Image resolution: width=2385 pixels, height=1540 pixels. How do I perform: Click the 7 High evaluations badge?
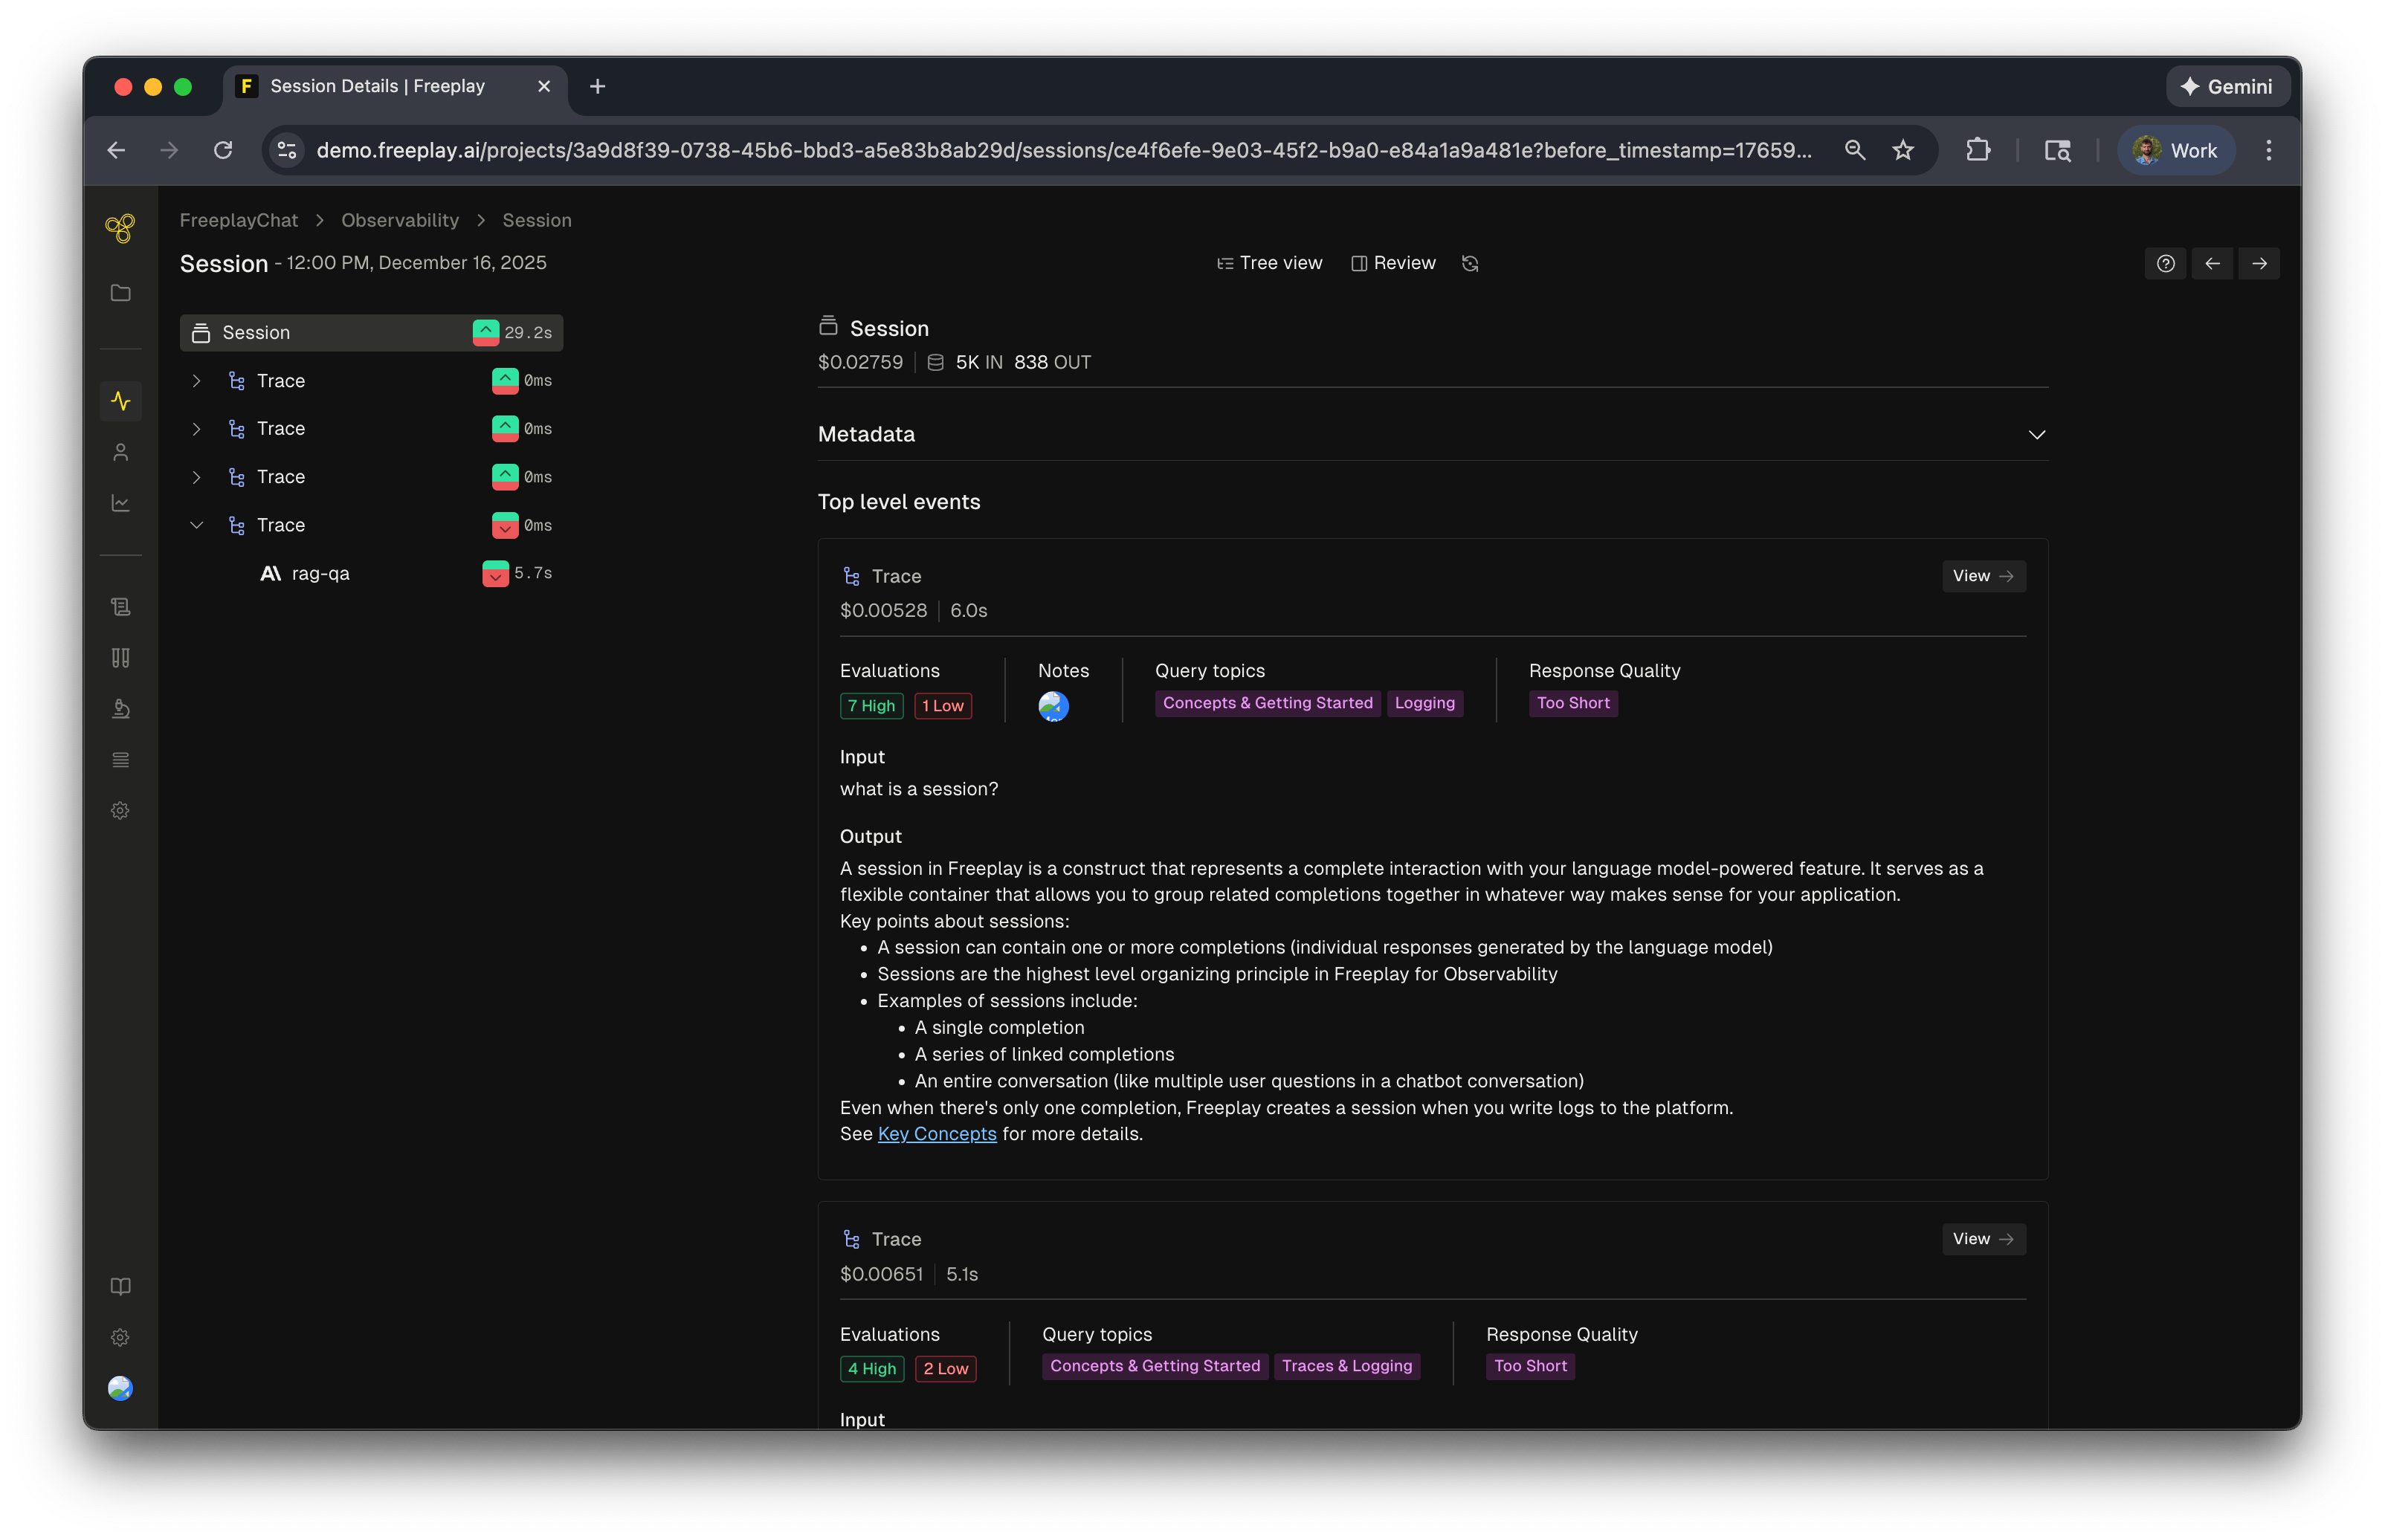tap(871, 706)
